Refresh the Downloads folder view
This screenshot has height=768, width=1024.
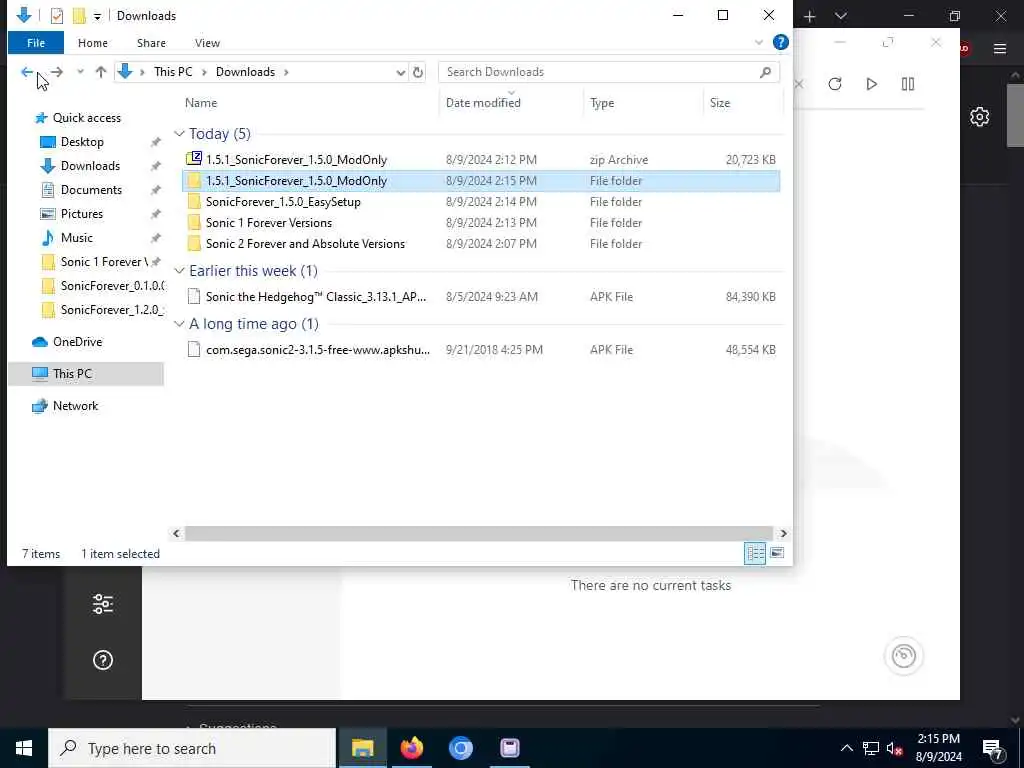418,72
